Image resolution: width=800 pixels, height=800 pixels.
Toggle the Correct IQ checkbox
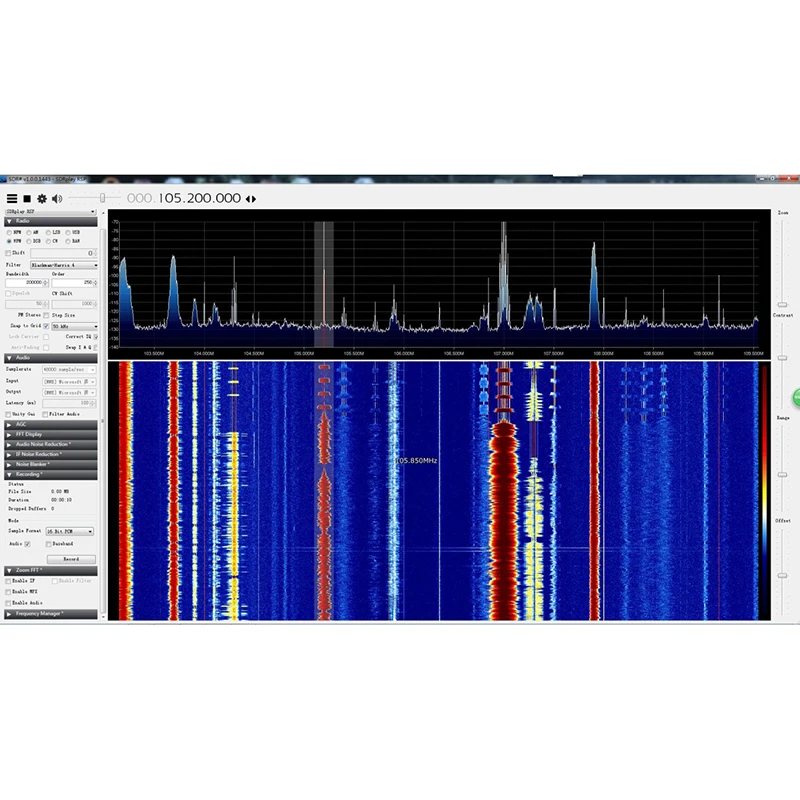tap(95, 337)
